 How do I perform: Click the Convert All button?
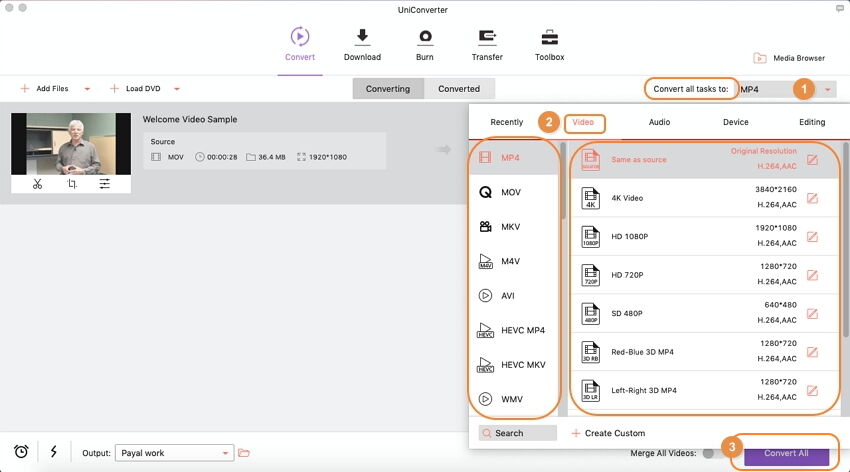[x=787, y=454]
